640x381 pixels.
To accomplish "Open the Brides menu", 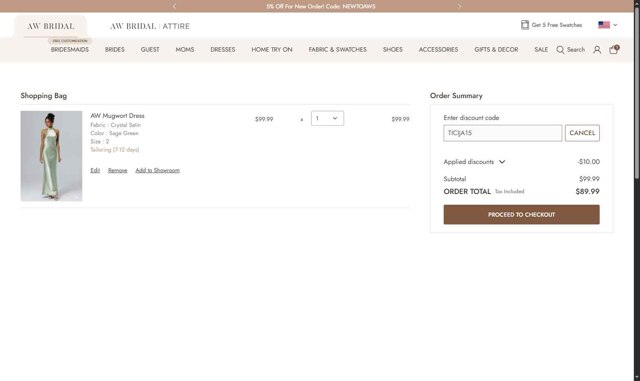I will click(x=115, y=49).
